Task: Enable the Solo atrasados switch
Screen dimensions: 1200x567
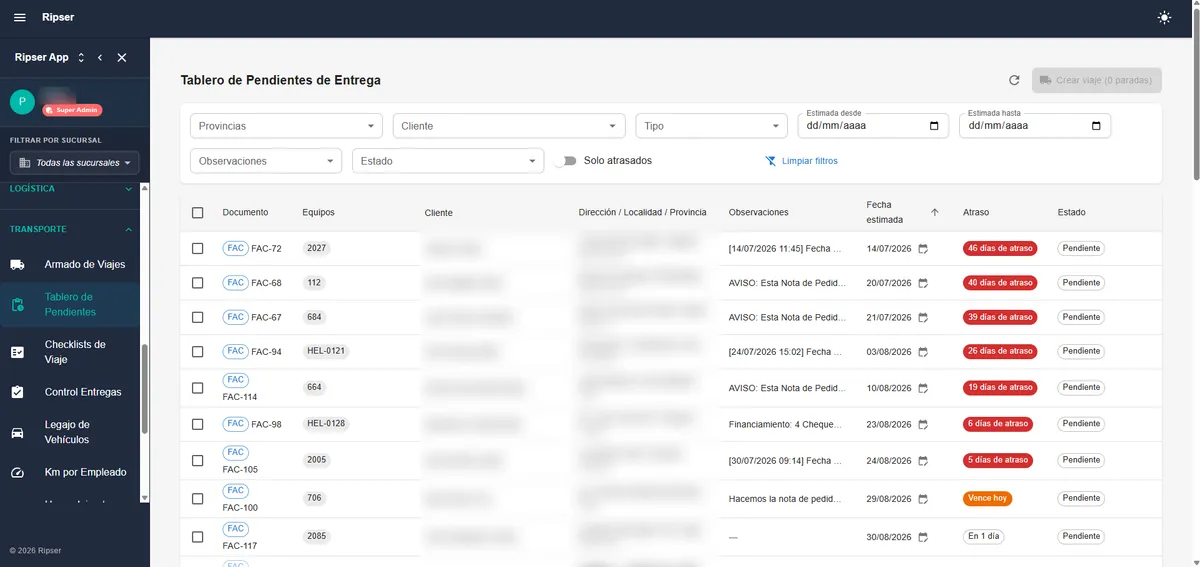Action: click(566, 160)
